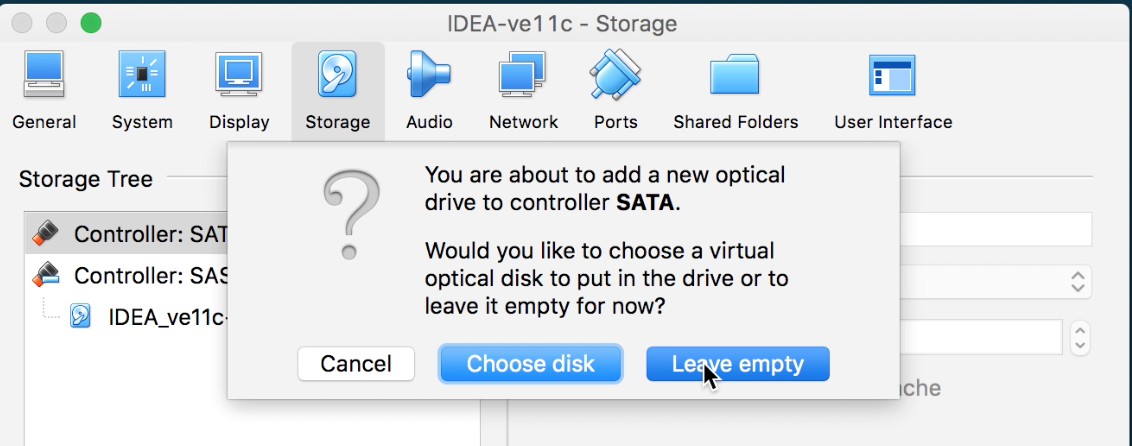Select the Storage settings icon
1132x446 pixels.
click(337, 91)
